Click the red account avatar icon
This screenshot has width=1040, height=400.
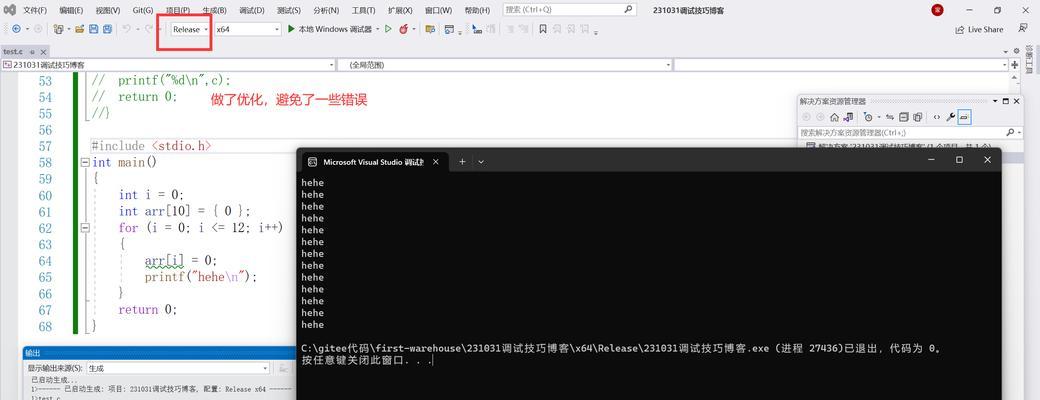tap(937, 10)
